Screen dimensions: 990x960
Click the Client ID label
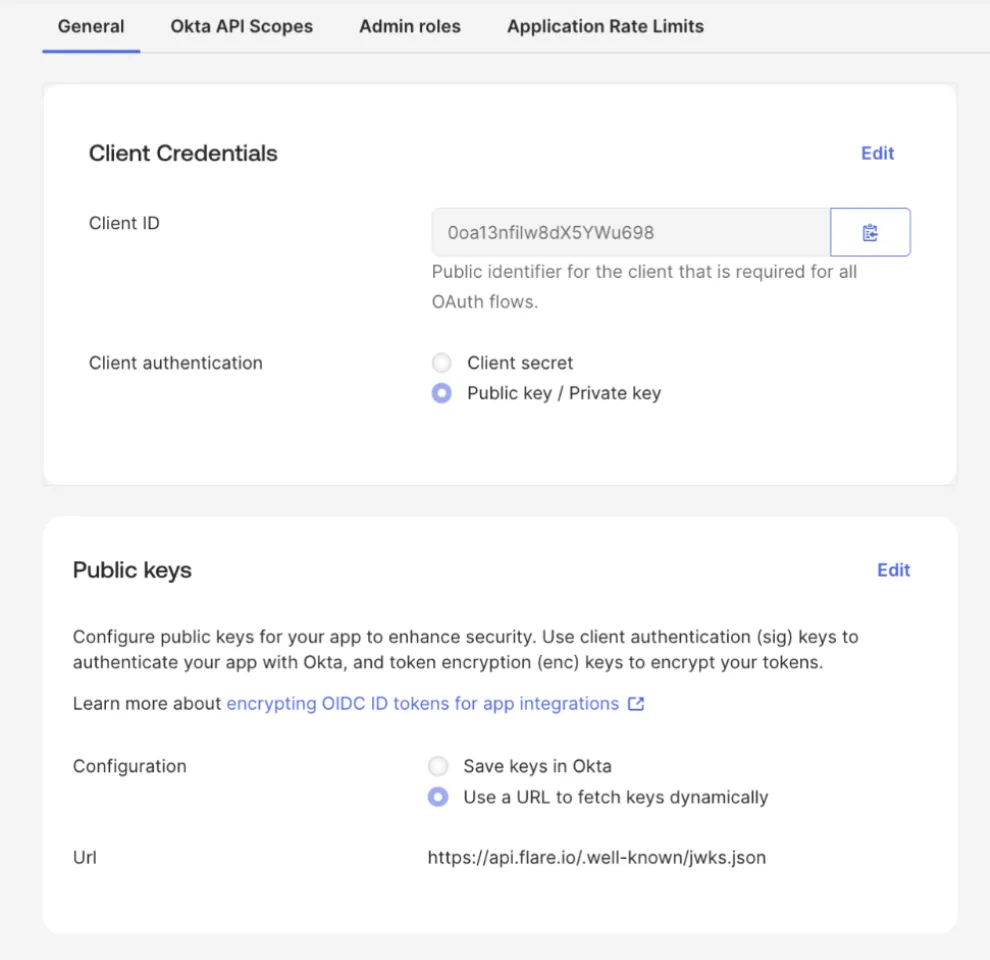pos(124,223)
